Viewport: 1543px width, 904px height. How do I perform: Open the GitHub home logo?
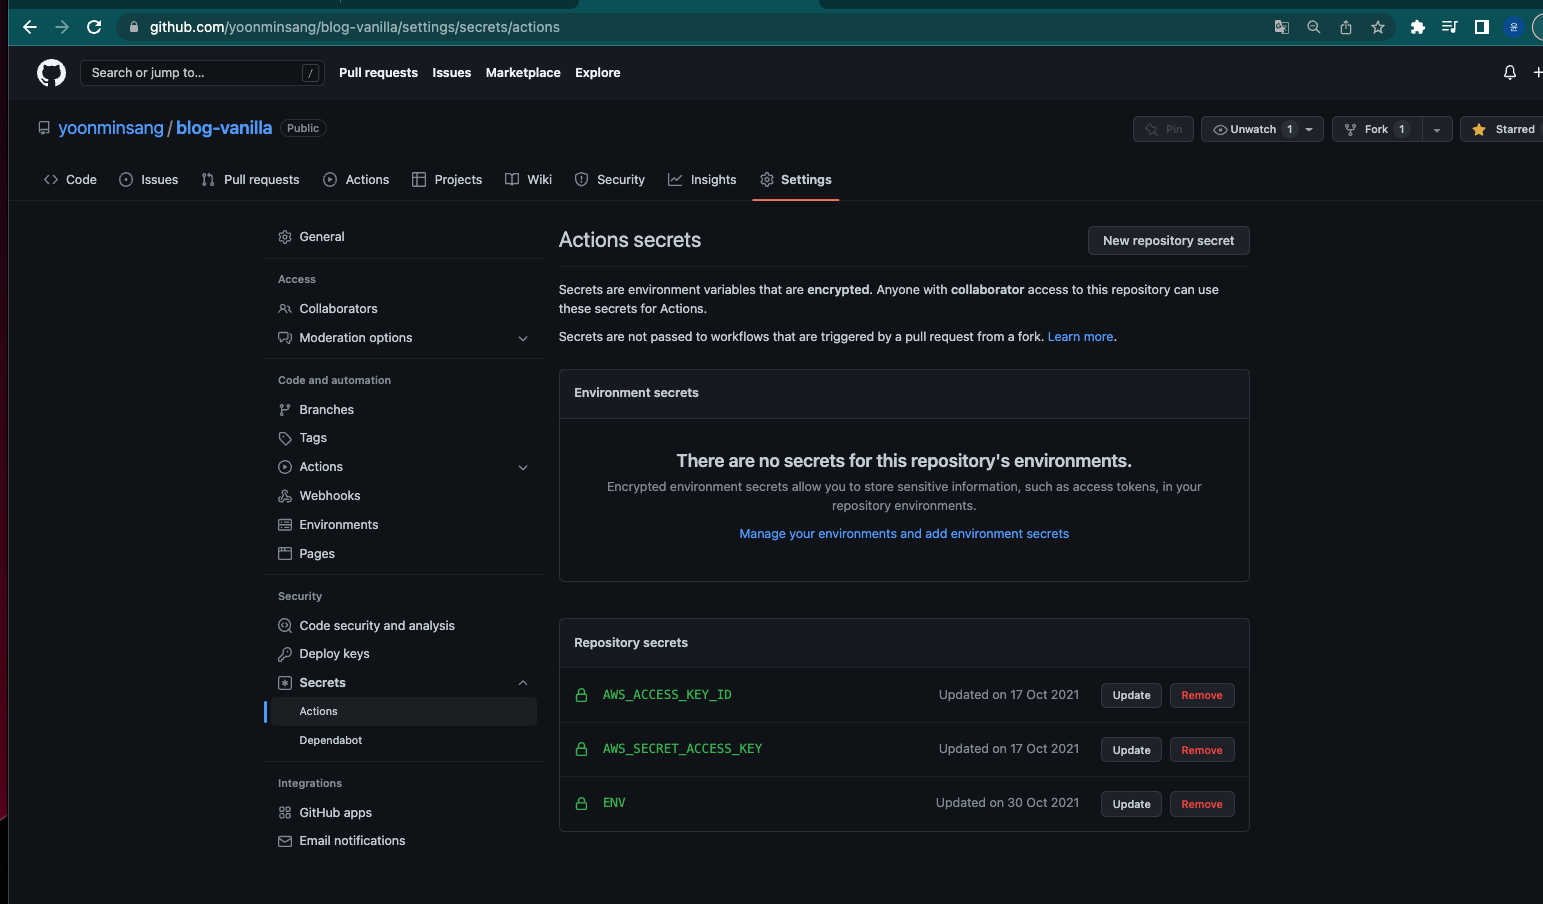(51, 73)
